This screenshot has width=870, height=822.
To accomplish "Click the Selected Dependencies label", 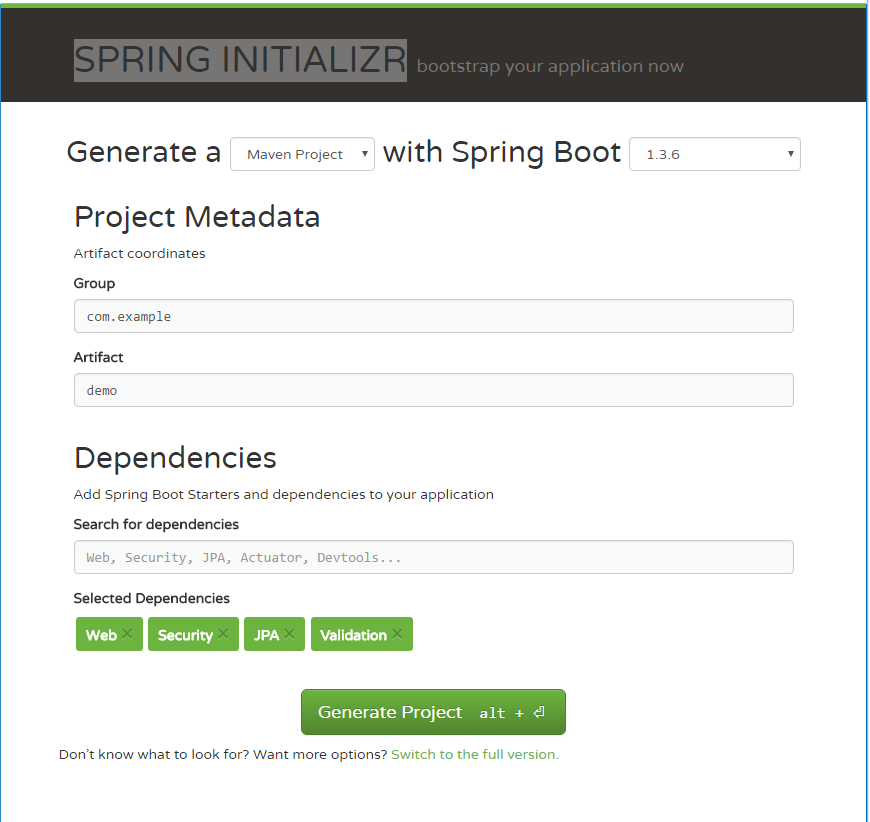I will click(151, 598).
